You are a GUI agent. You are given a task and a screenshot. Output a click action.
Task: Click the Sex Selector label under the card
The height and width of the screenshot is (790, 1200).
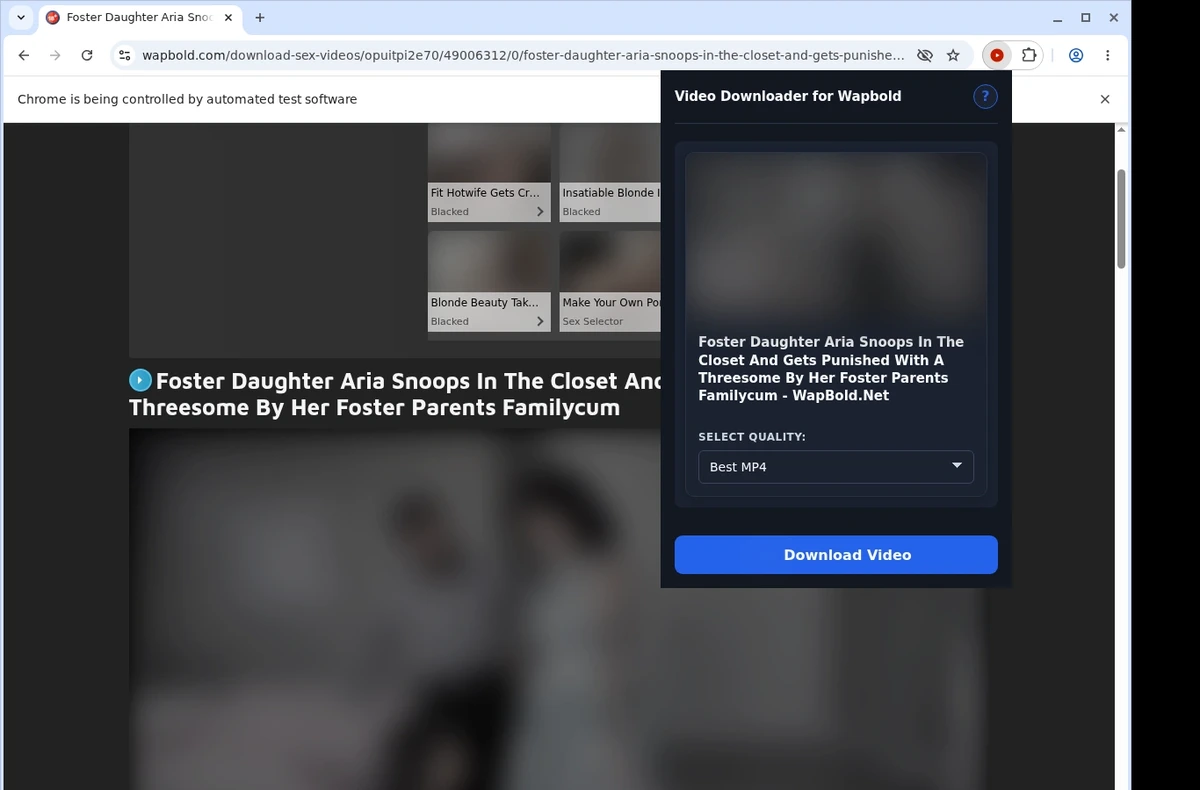pos(592,321)
